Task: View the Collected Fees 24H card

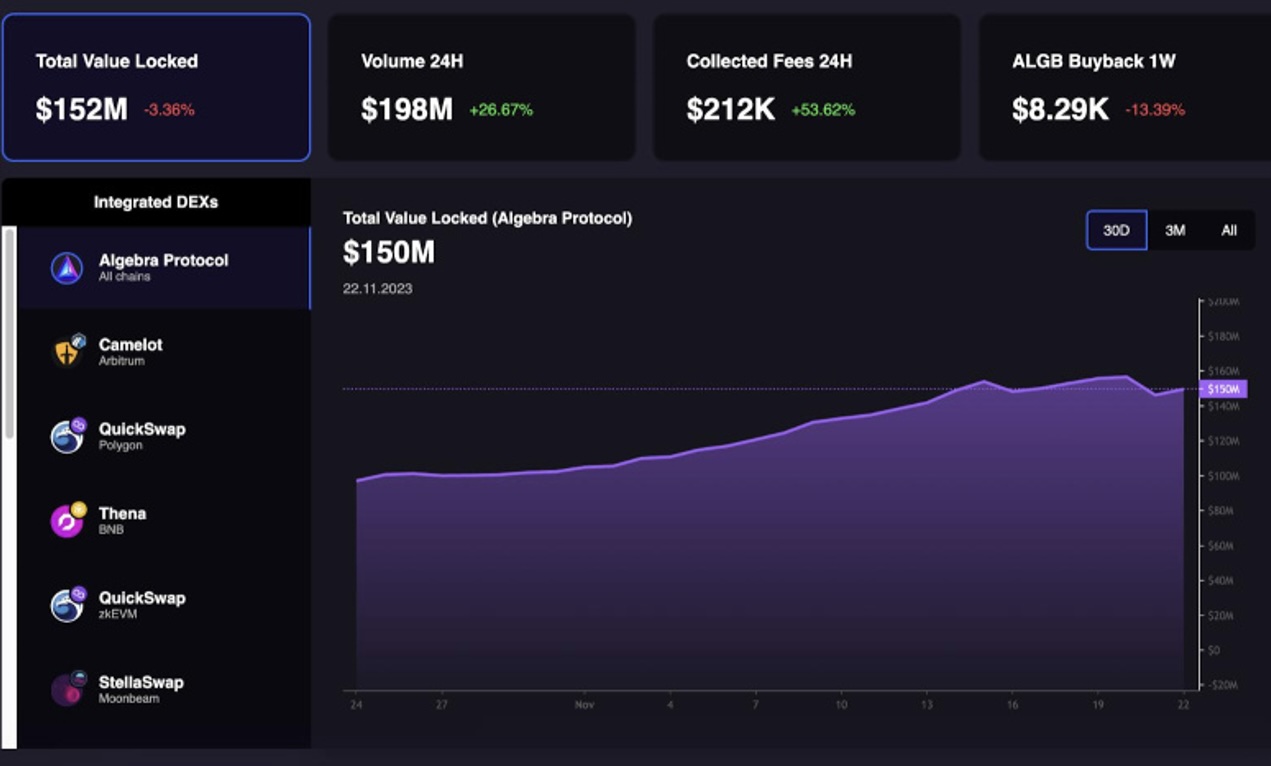Action: click(806, 87)
